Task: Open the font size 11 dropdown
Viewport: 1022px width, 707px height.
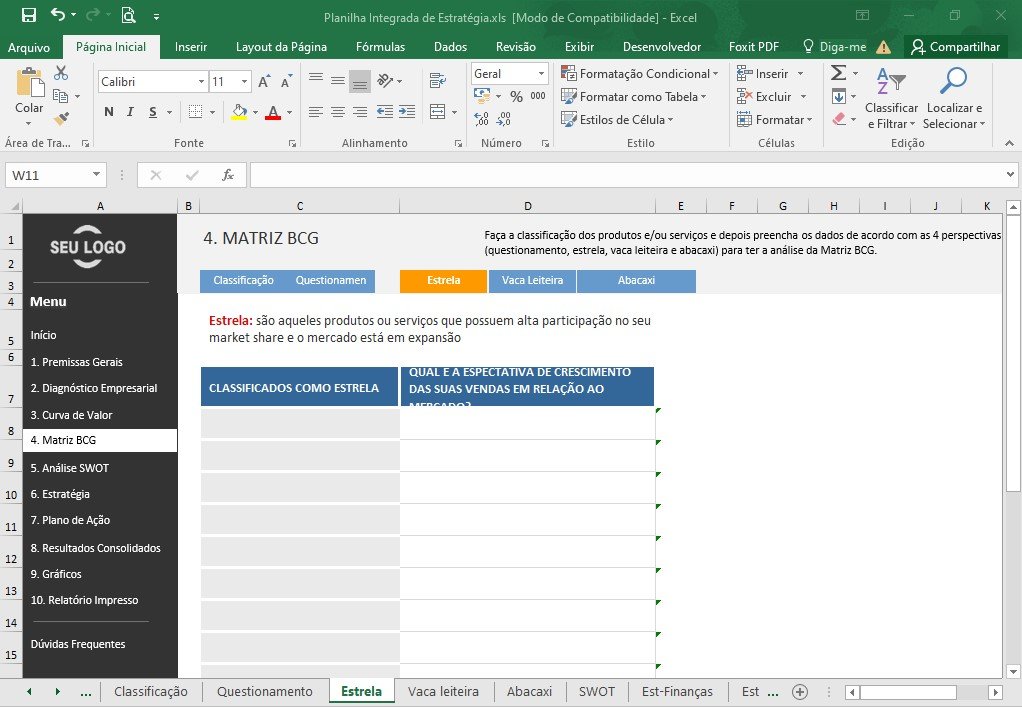Action: (244, 81)
